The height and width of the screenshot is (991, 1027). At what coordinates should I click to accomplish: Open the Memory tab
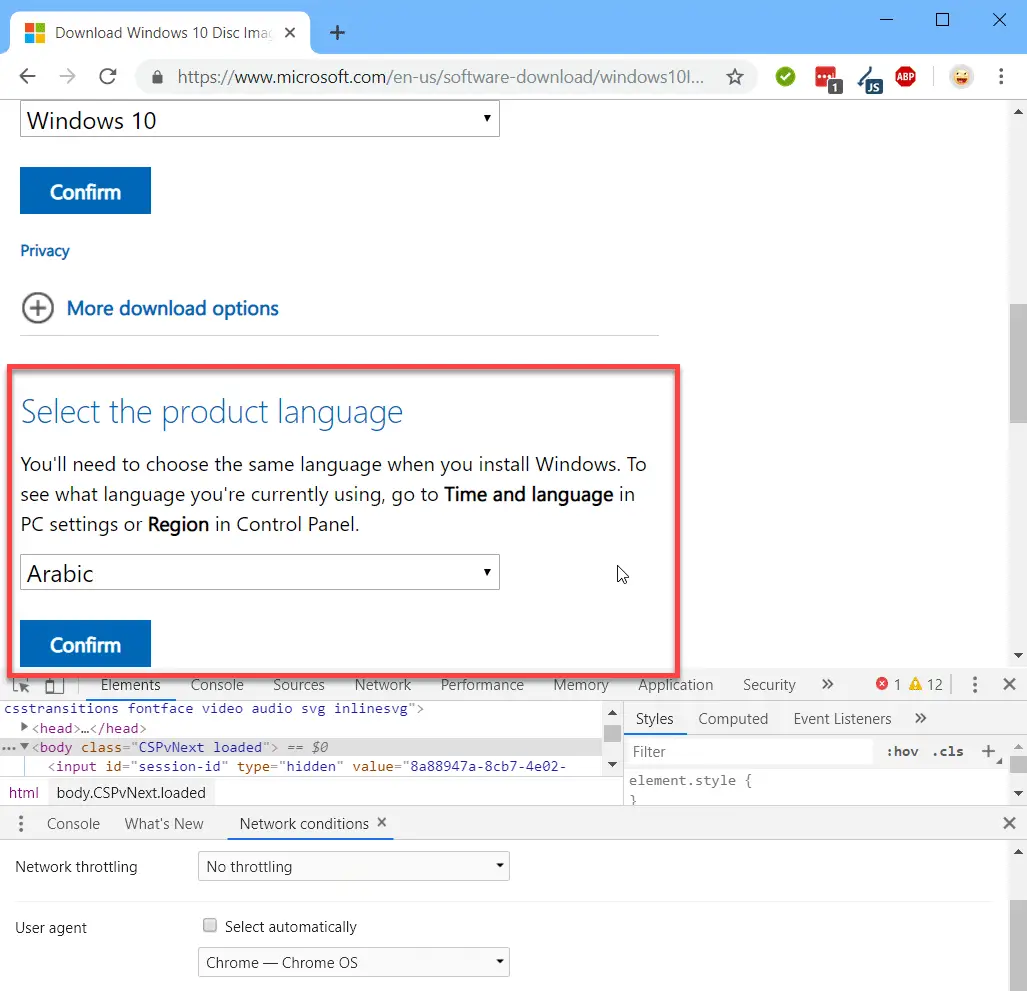coord(581,685)
